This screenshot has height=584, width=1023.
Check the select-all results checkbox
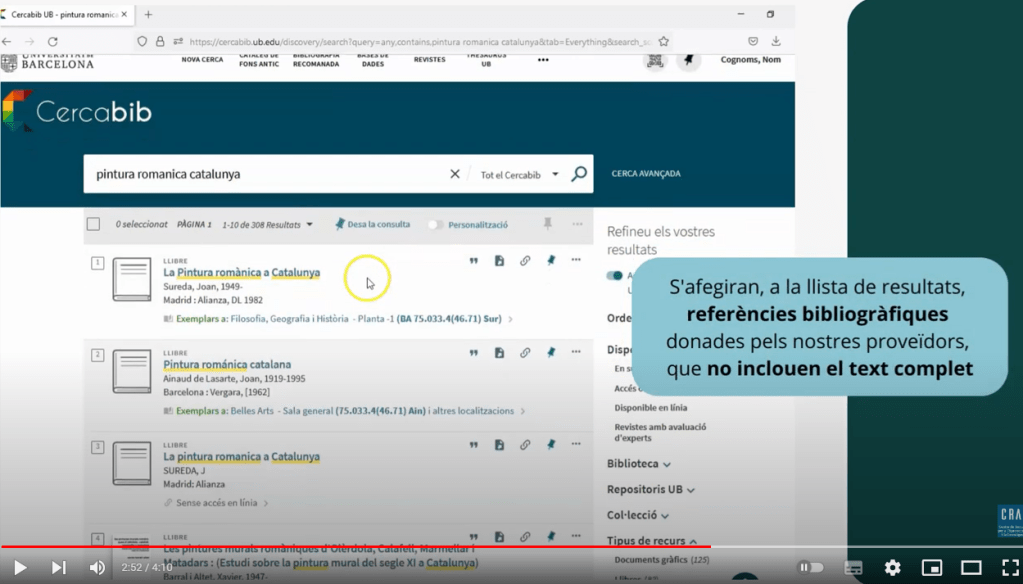[93, 225]
